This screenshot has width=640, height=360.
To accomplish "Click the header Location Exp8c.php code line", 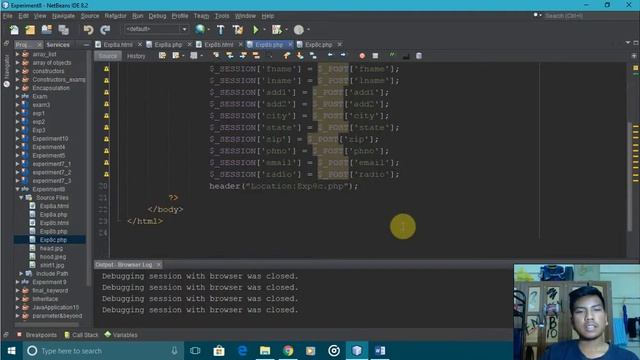I will [284, 186].
